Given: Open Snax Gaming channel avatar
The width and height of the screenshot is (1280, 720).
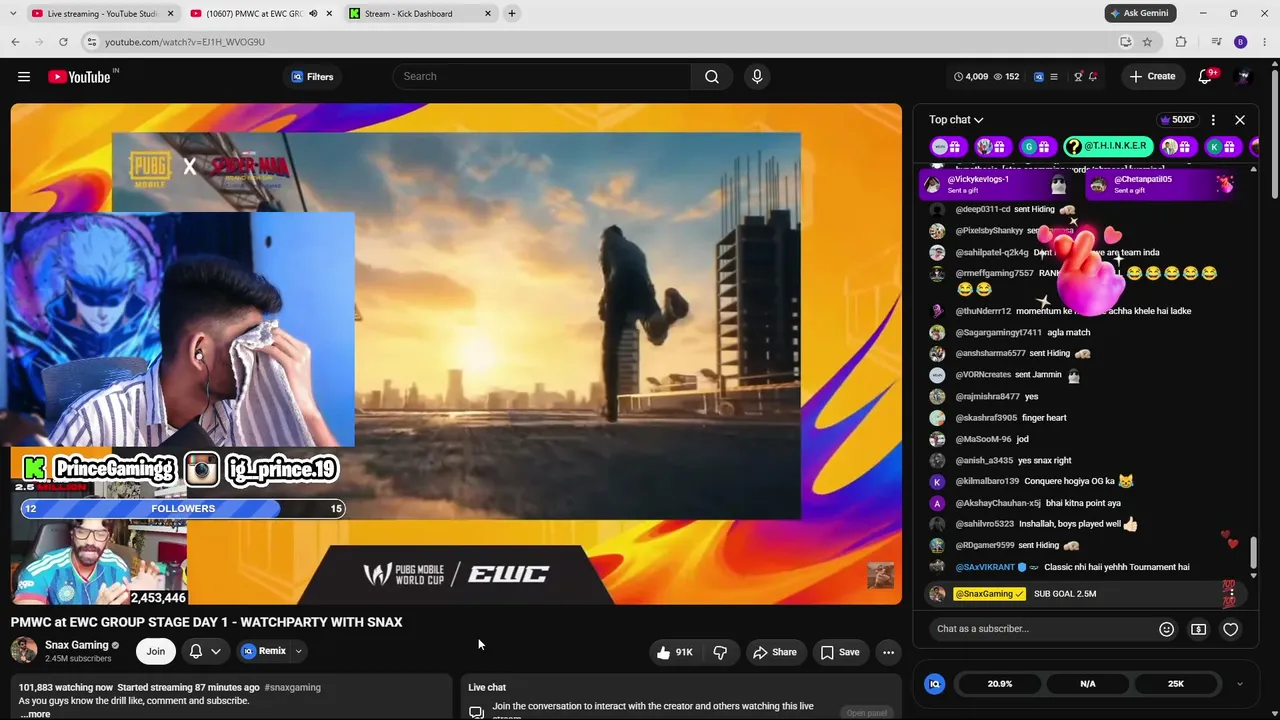Looking at the screenshot, I should [24, 651].
